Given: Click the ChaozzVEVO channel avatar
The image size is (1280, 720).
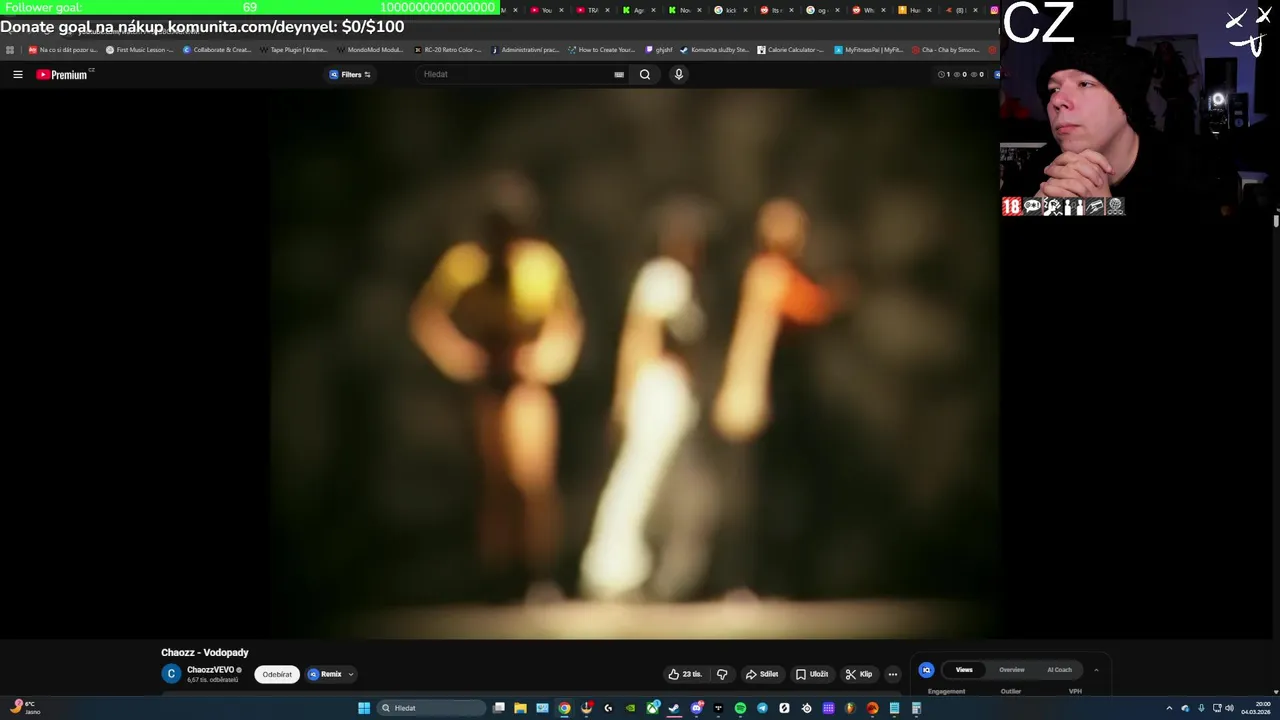Looking at the screenshot, I should (171, 674).
